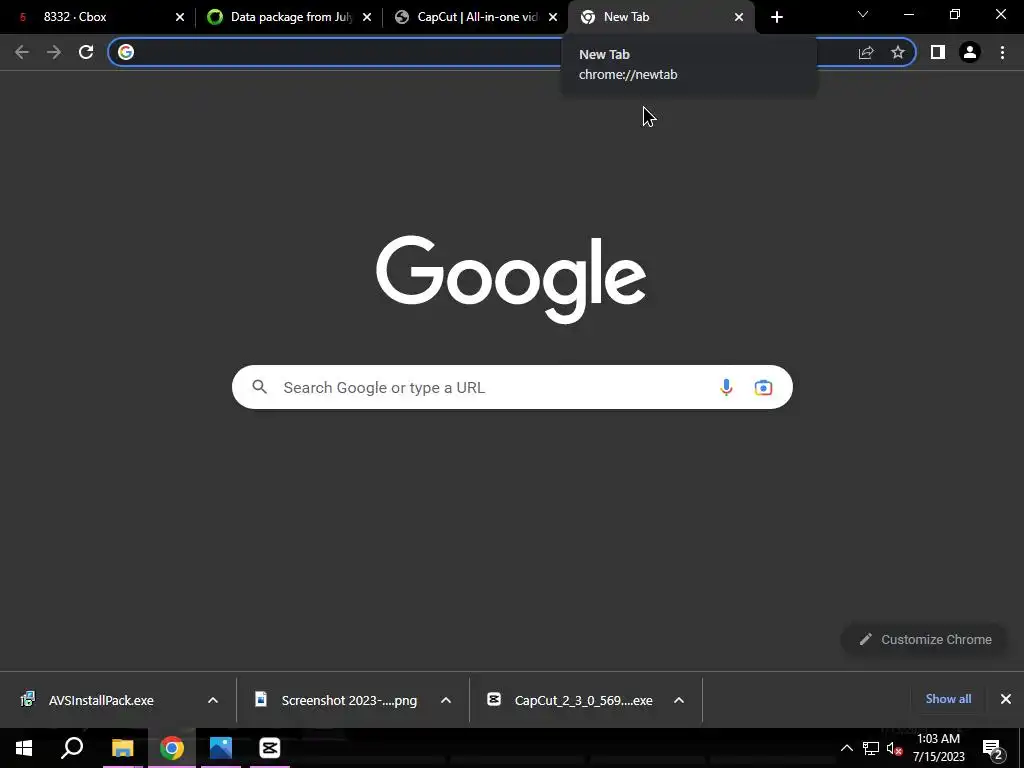The height and width of the screenshot is (768, 1024).
Task: Expand options for AVSInstallPack.exe download
Action: [213, 700]
